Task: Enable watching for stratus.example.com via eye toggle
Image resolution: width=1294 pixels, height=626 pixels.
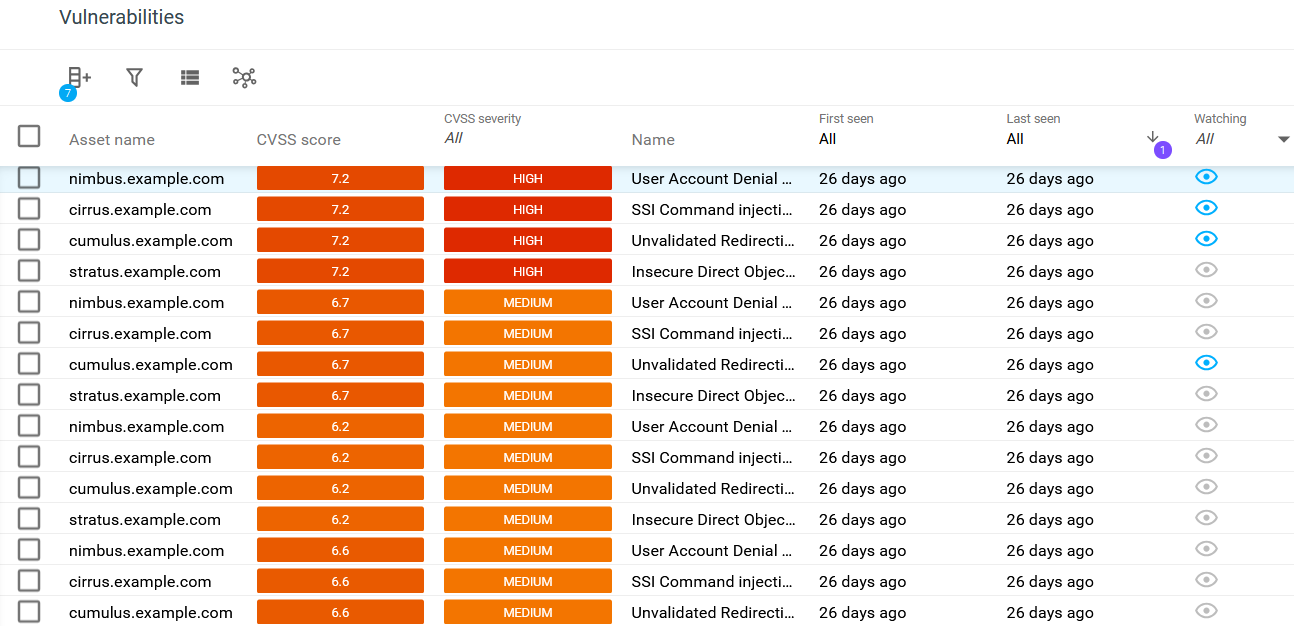Action: coord(1206,270)
